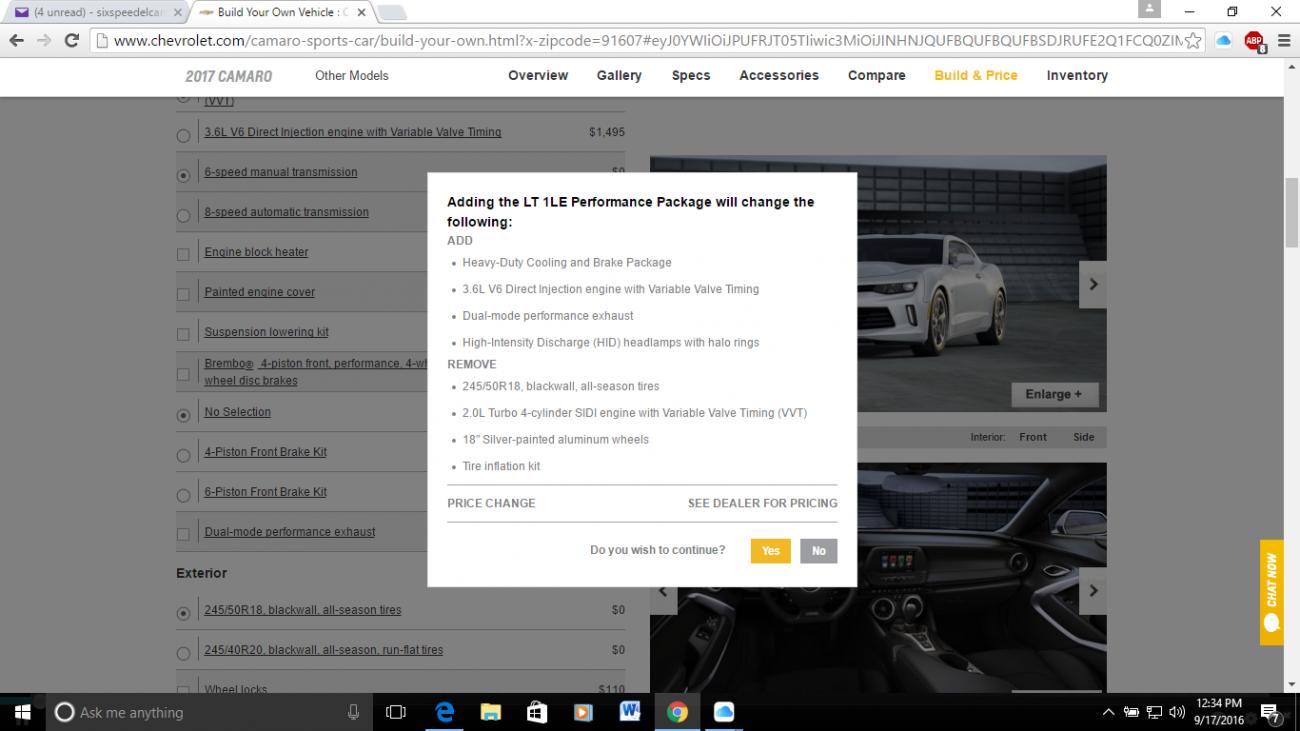Click the Enlarge + button on car image
Viewport: 1300px width, 731px height.
coord(1053,395)
